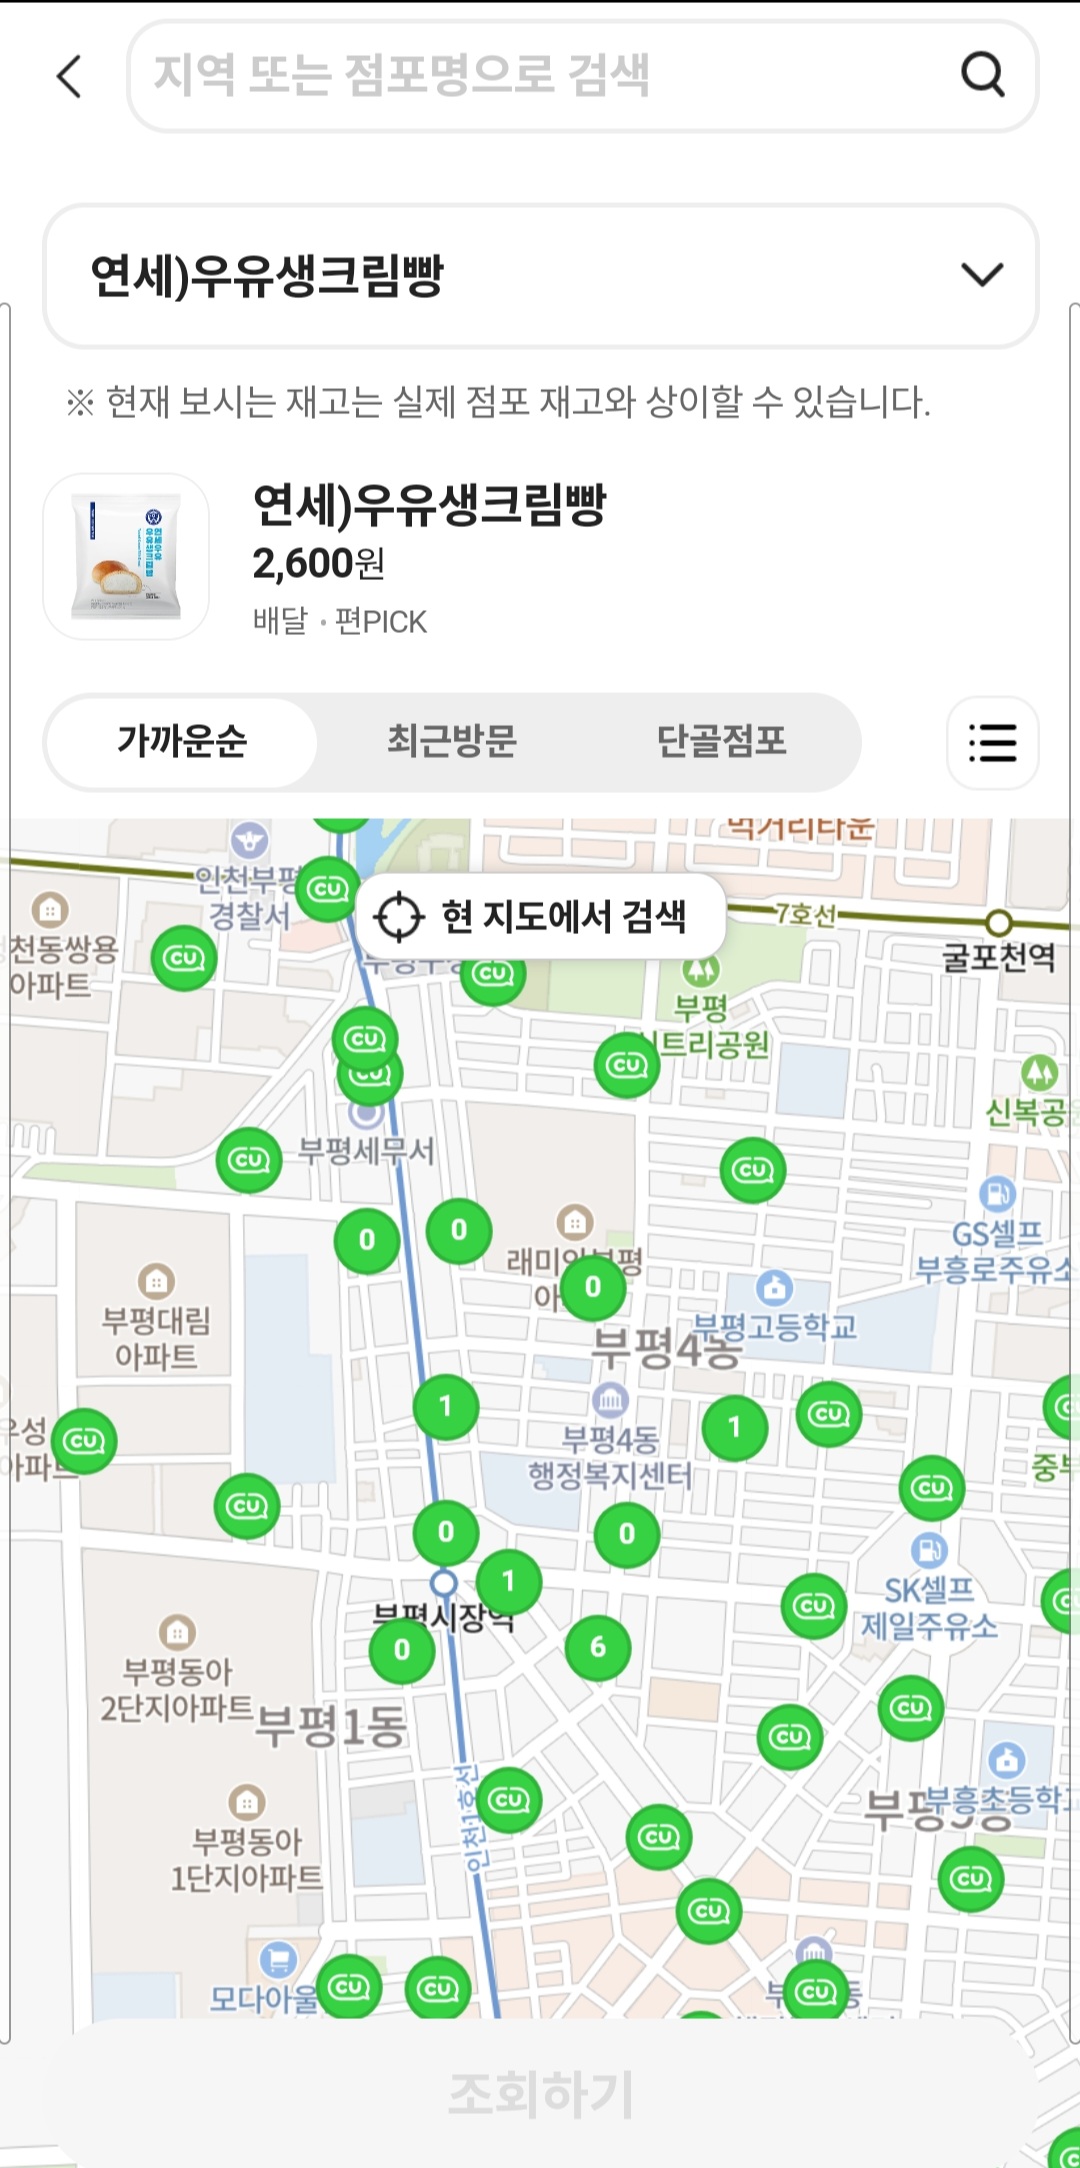Tap the 부평동아 2단지아파트 icon
Image resolution: width=1080 pixels, height=2168 pixels.
point(177,1632)
